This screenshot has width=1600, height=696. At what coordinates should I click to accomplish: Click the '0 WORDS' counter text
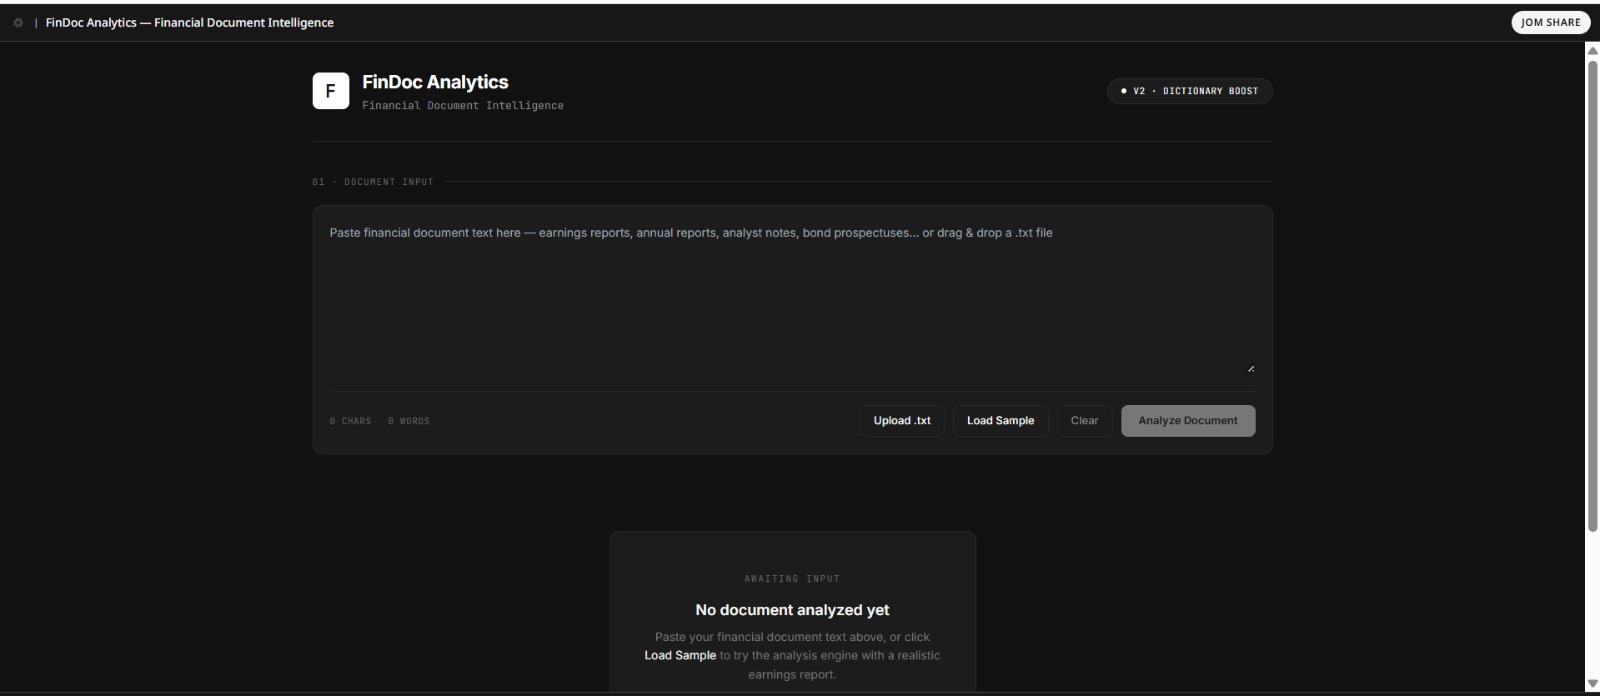(x=409, y=422)
